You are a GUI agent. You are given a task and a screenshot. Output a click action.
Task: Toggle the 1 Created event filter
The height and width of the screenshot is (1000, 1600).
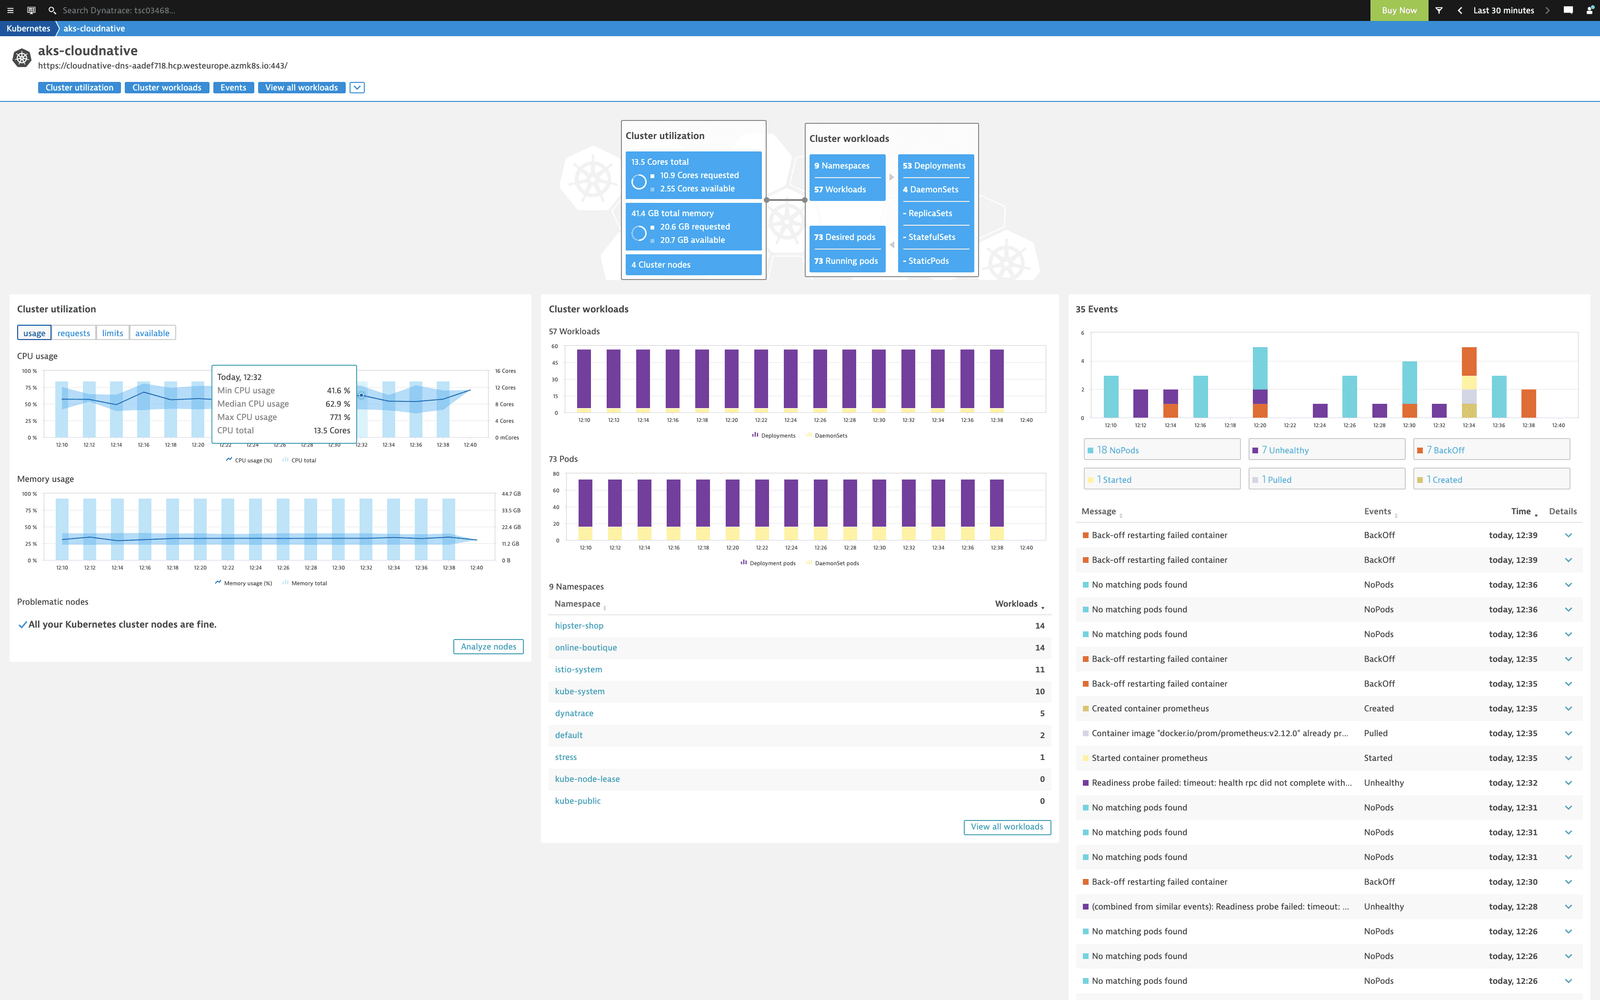click(1492, 480)
